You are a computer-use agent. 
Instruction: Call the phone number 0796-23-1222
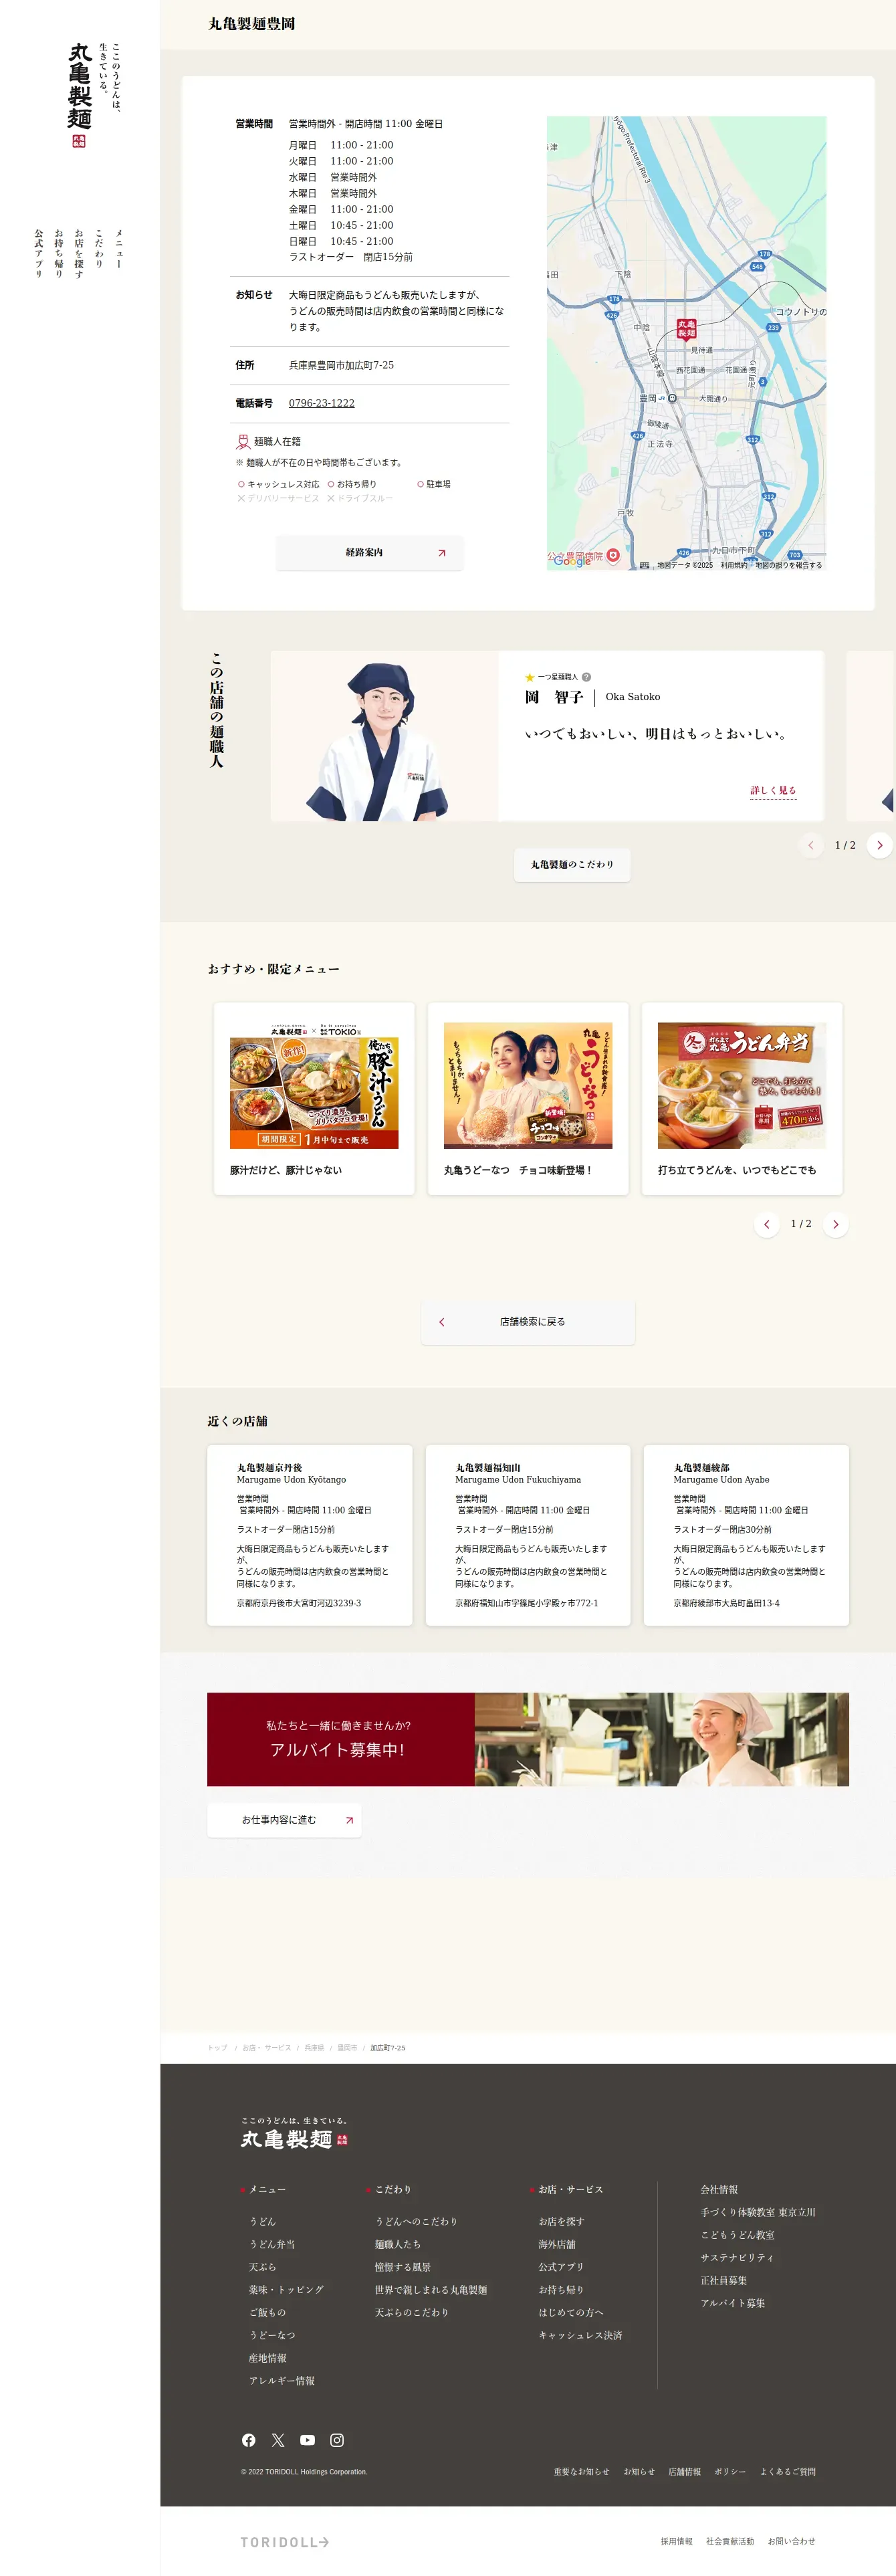(321, 403)
